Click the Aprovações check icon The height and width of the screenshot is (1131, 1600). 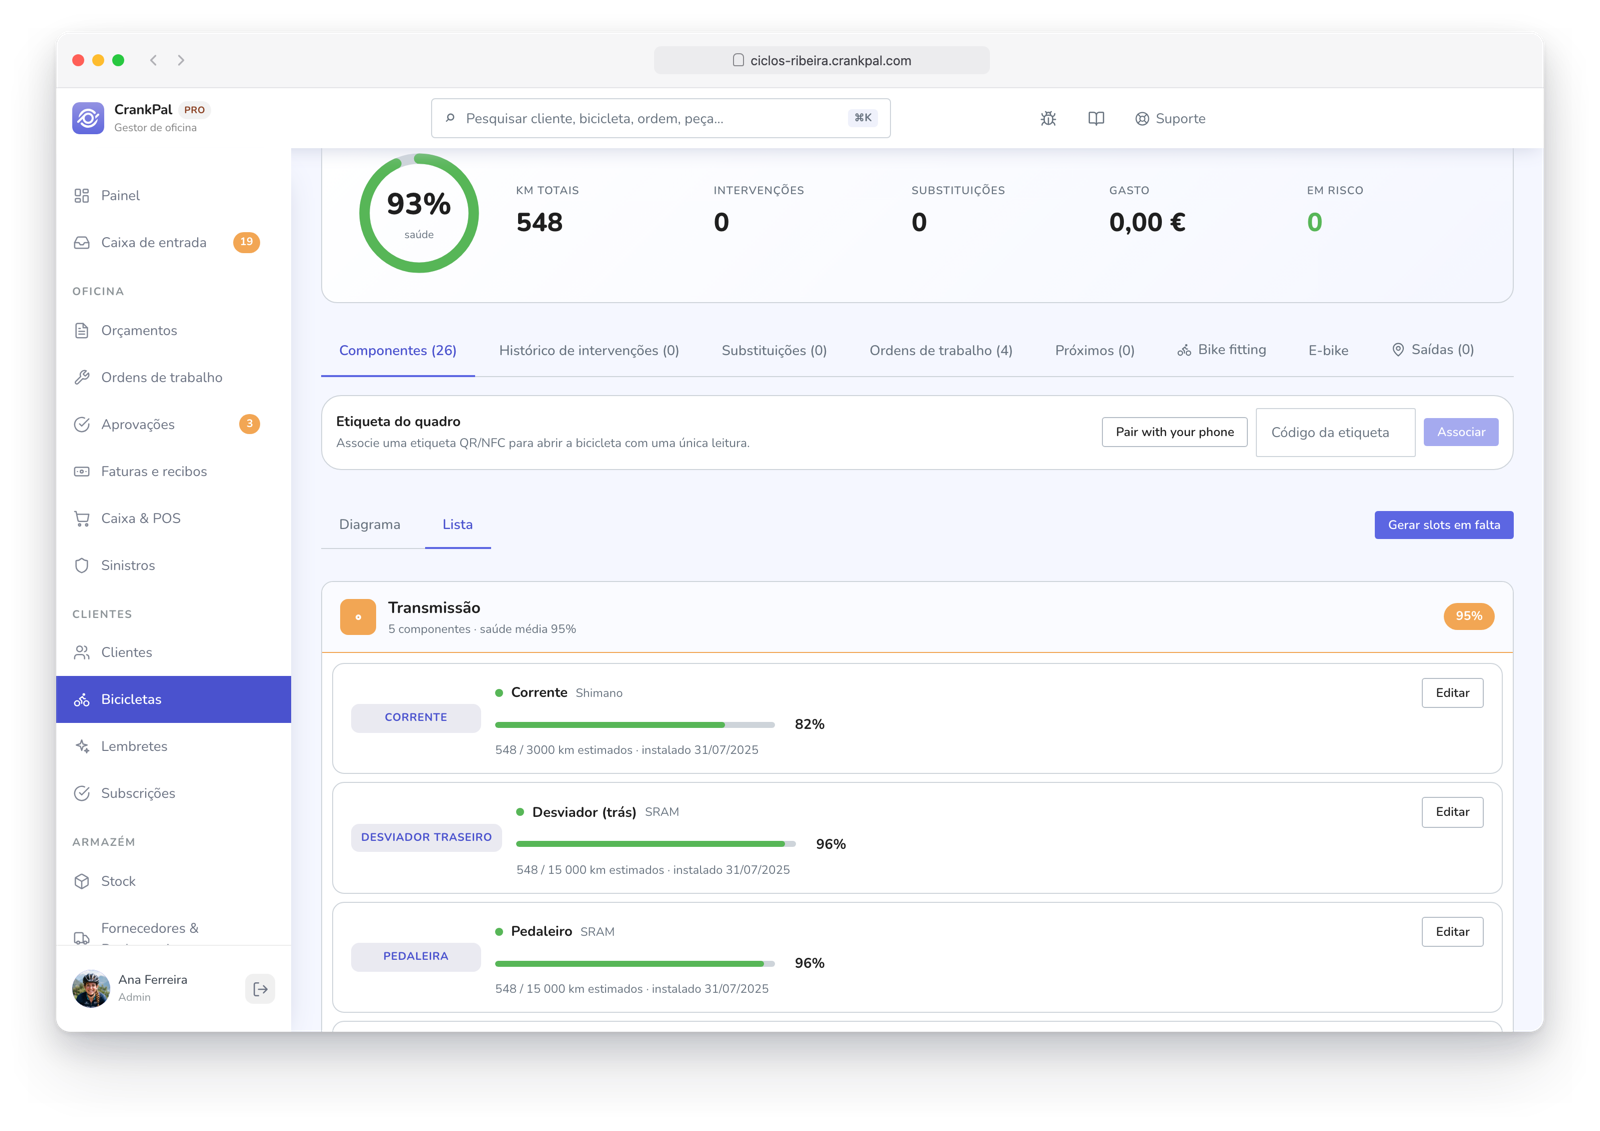tap(82, 424)
